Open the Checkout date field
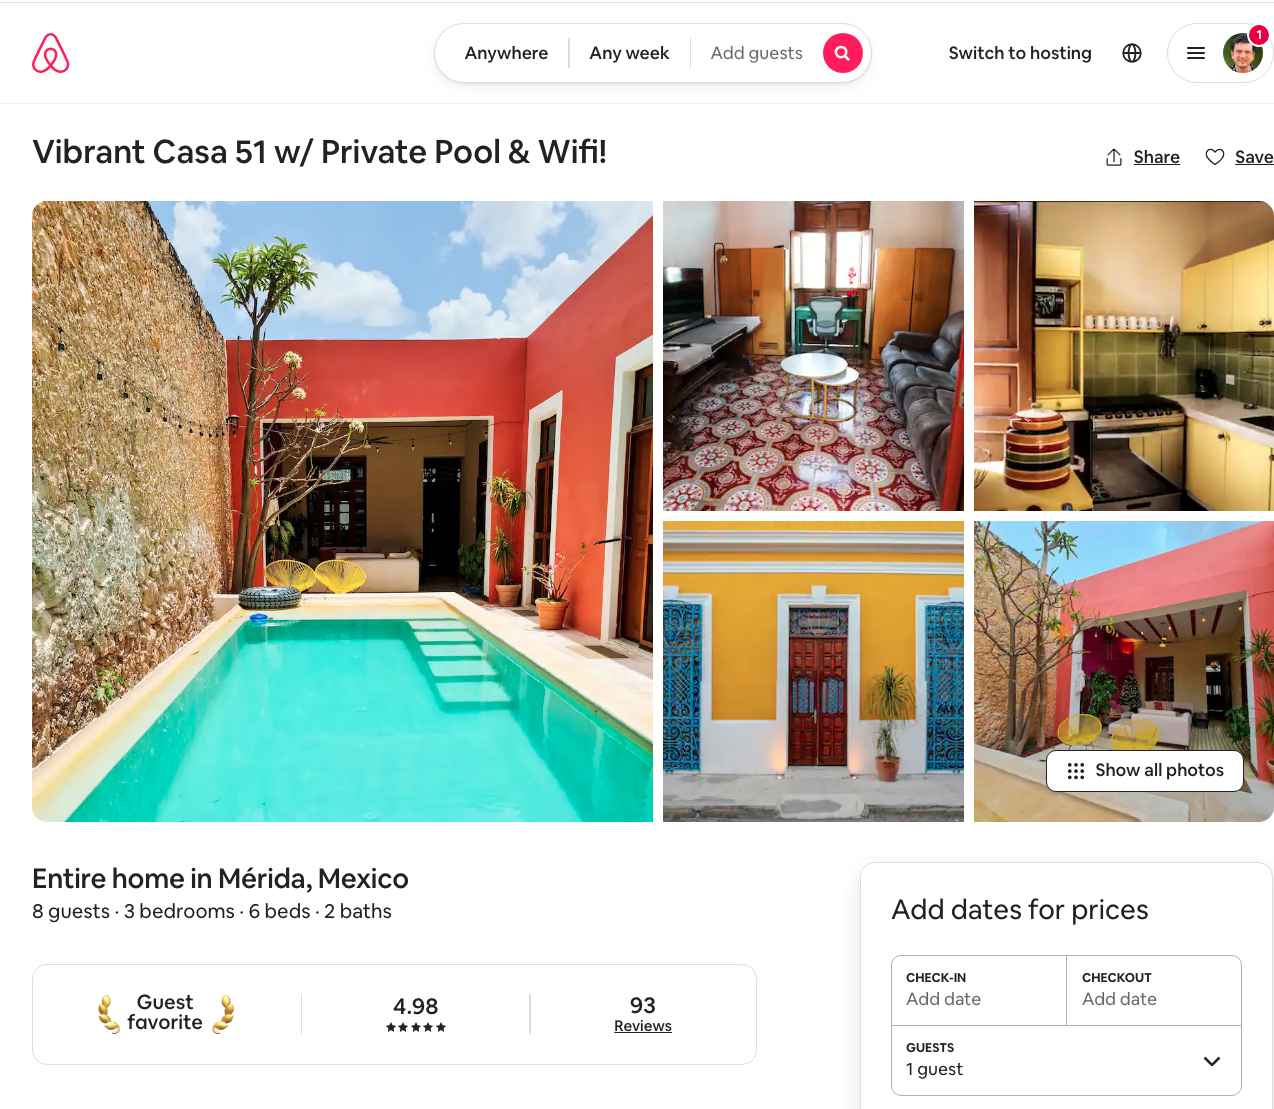Image resolution: width=1274 pixels, height=1109 pixels. click(1154, 990)
